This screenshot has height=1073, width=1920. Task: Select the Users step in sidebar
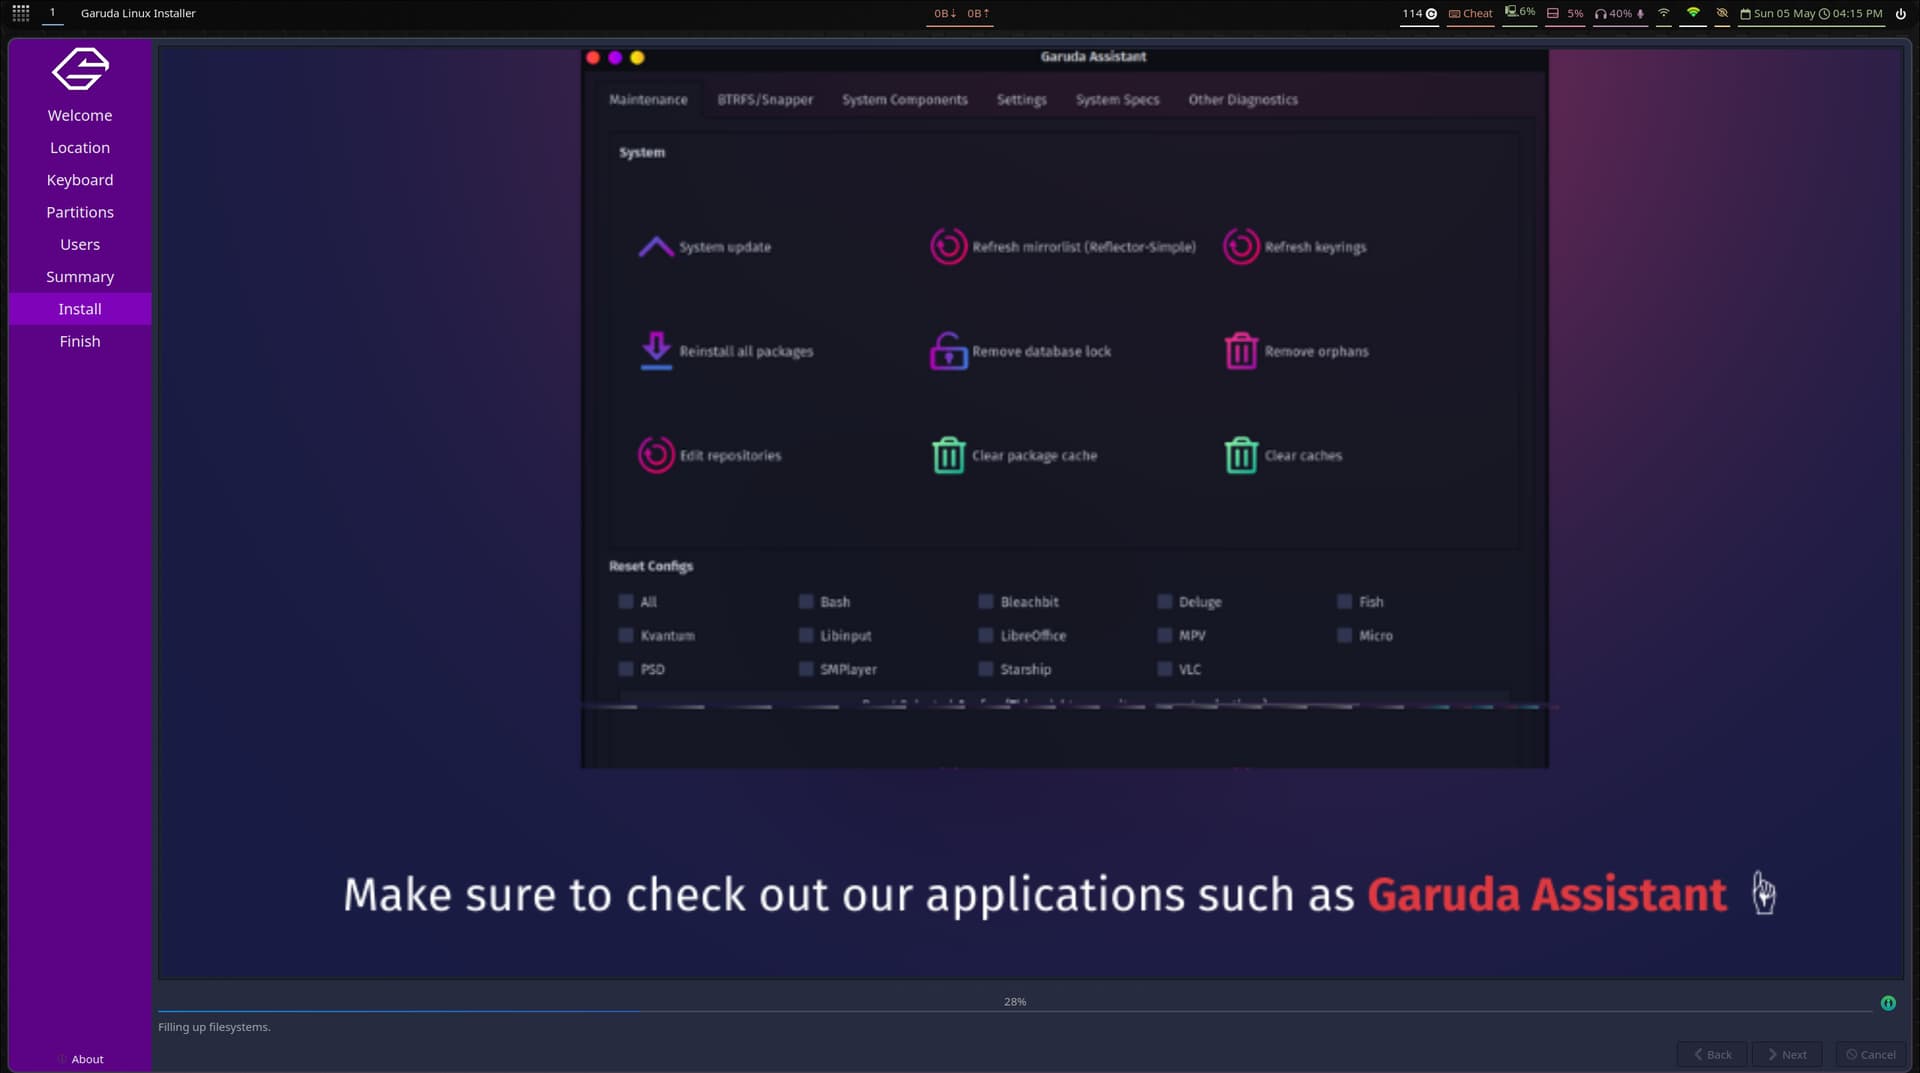(80, 245)
